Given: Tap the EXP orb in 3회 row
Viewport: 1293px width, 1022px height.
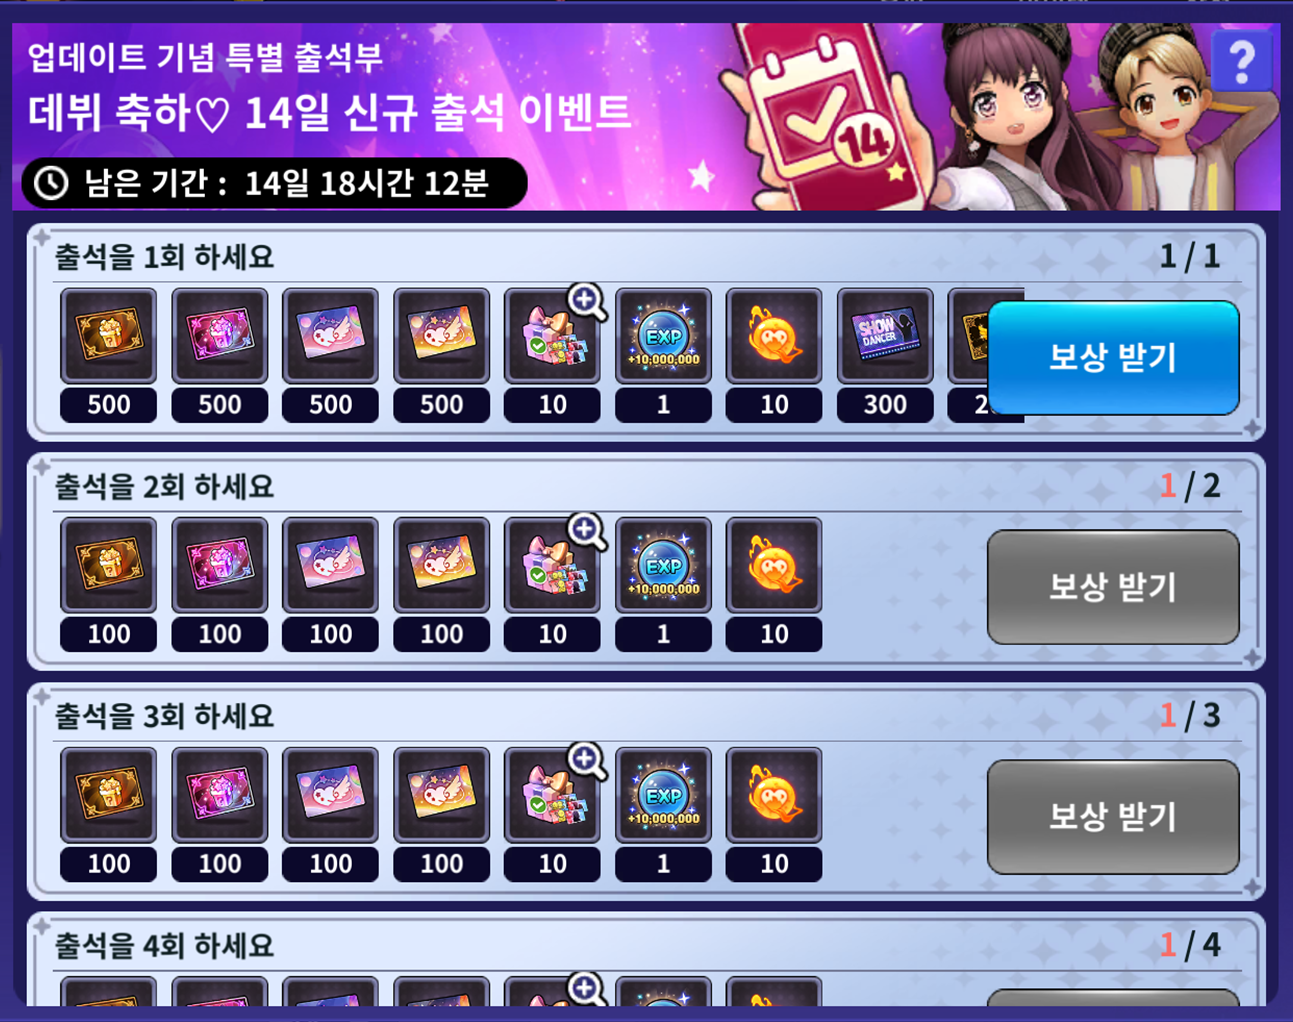Looking at the screenshot, I should click(663, 795).
